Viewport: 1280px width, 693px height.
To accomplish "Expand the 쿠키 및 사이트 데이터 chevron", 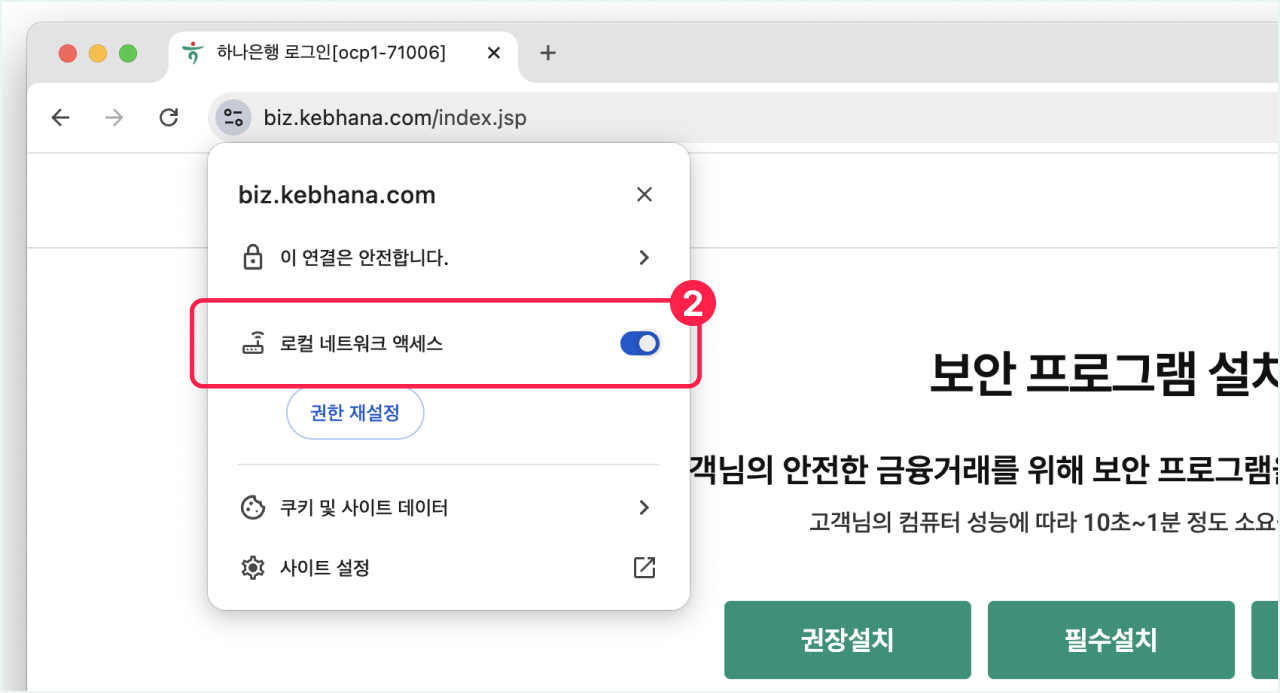I will (644, 508).
